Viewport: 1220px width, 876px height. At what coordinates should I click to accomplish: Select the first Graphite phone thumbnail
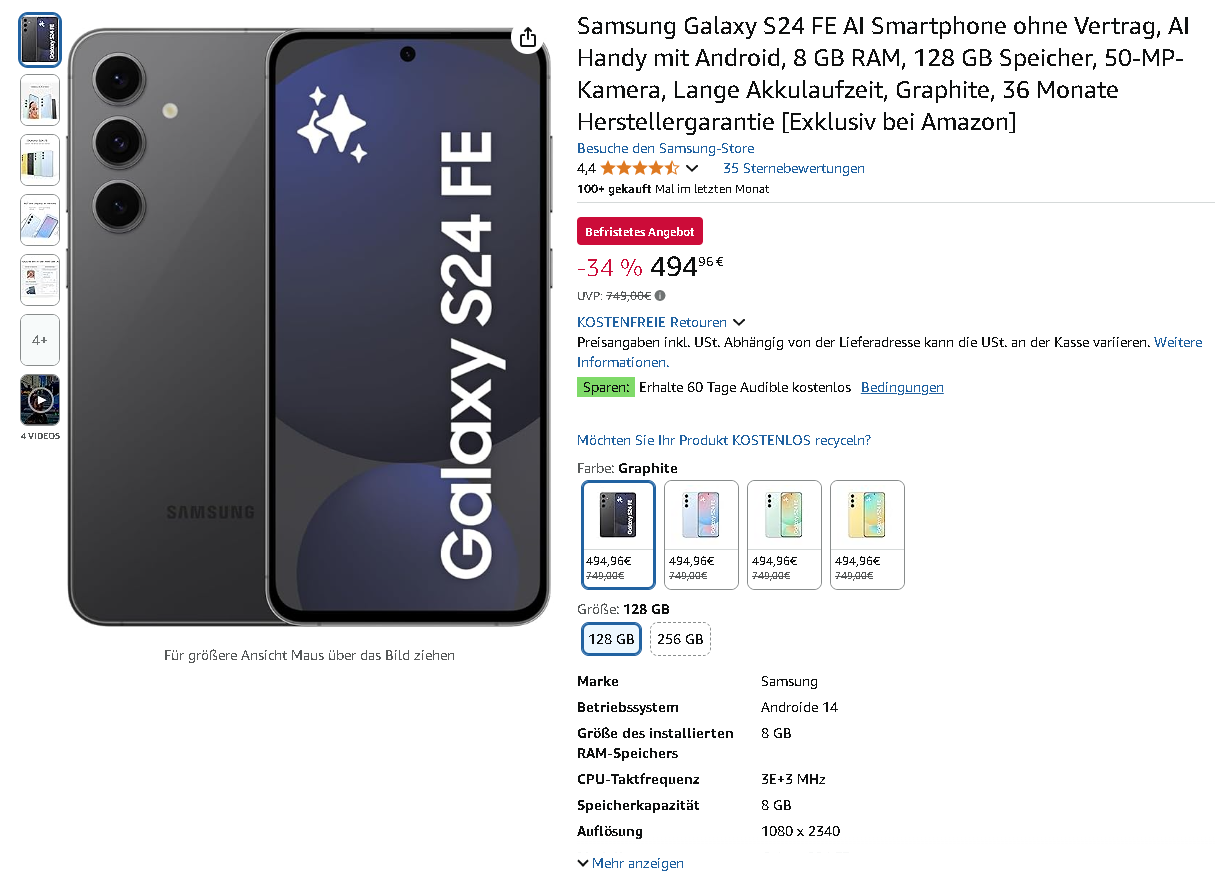tap(40, 40)
